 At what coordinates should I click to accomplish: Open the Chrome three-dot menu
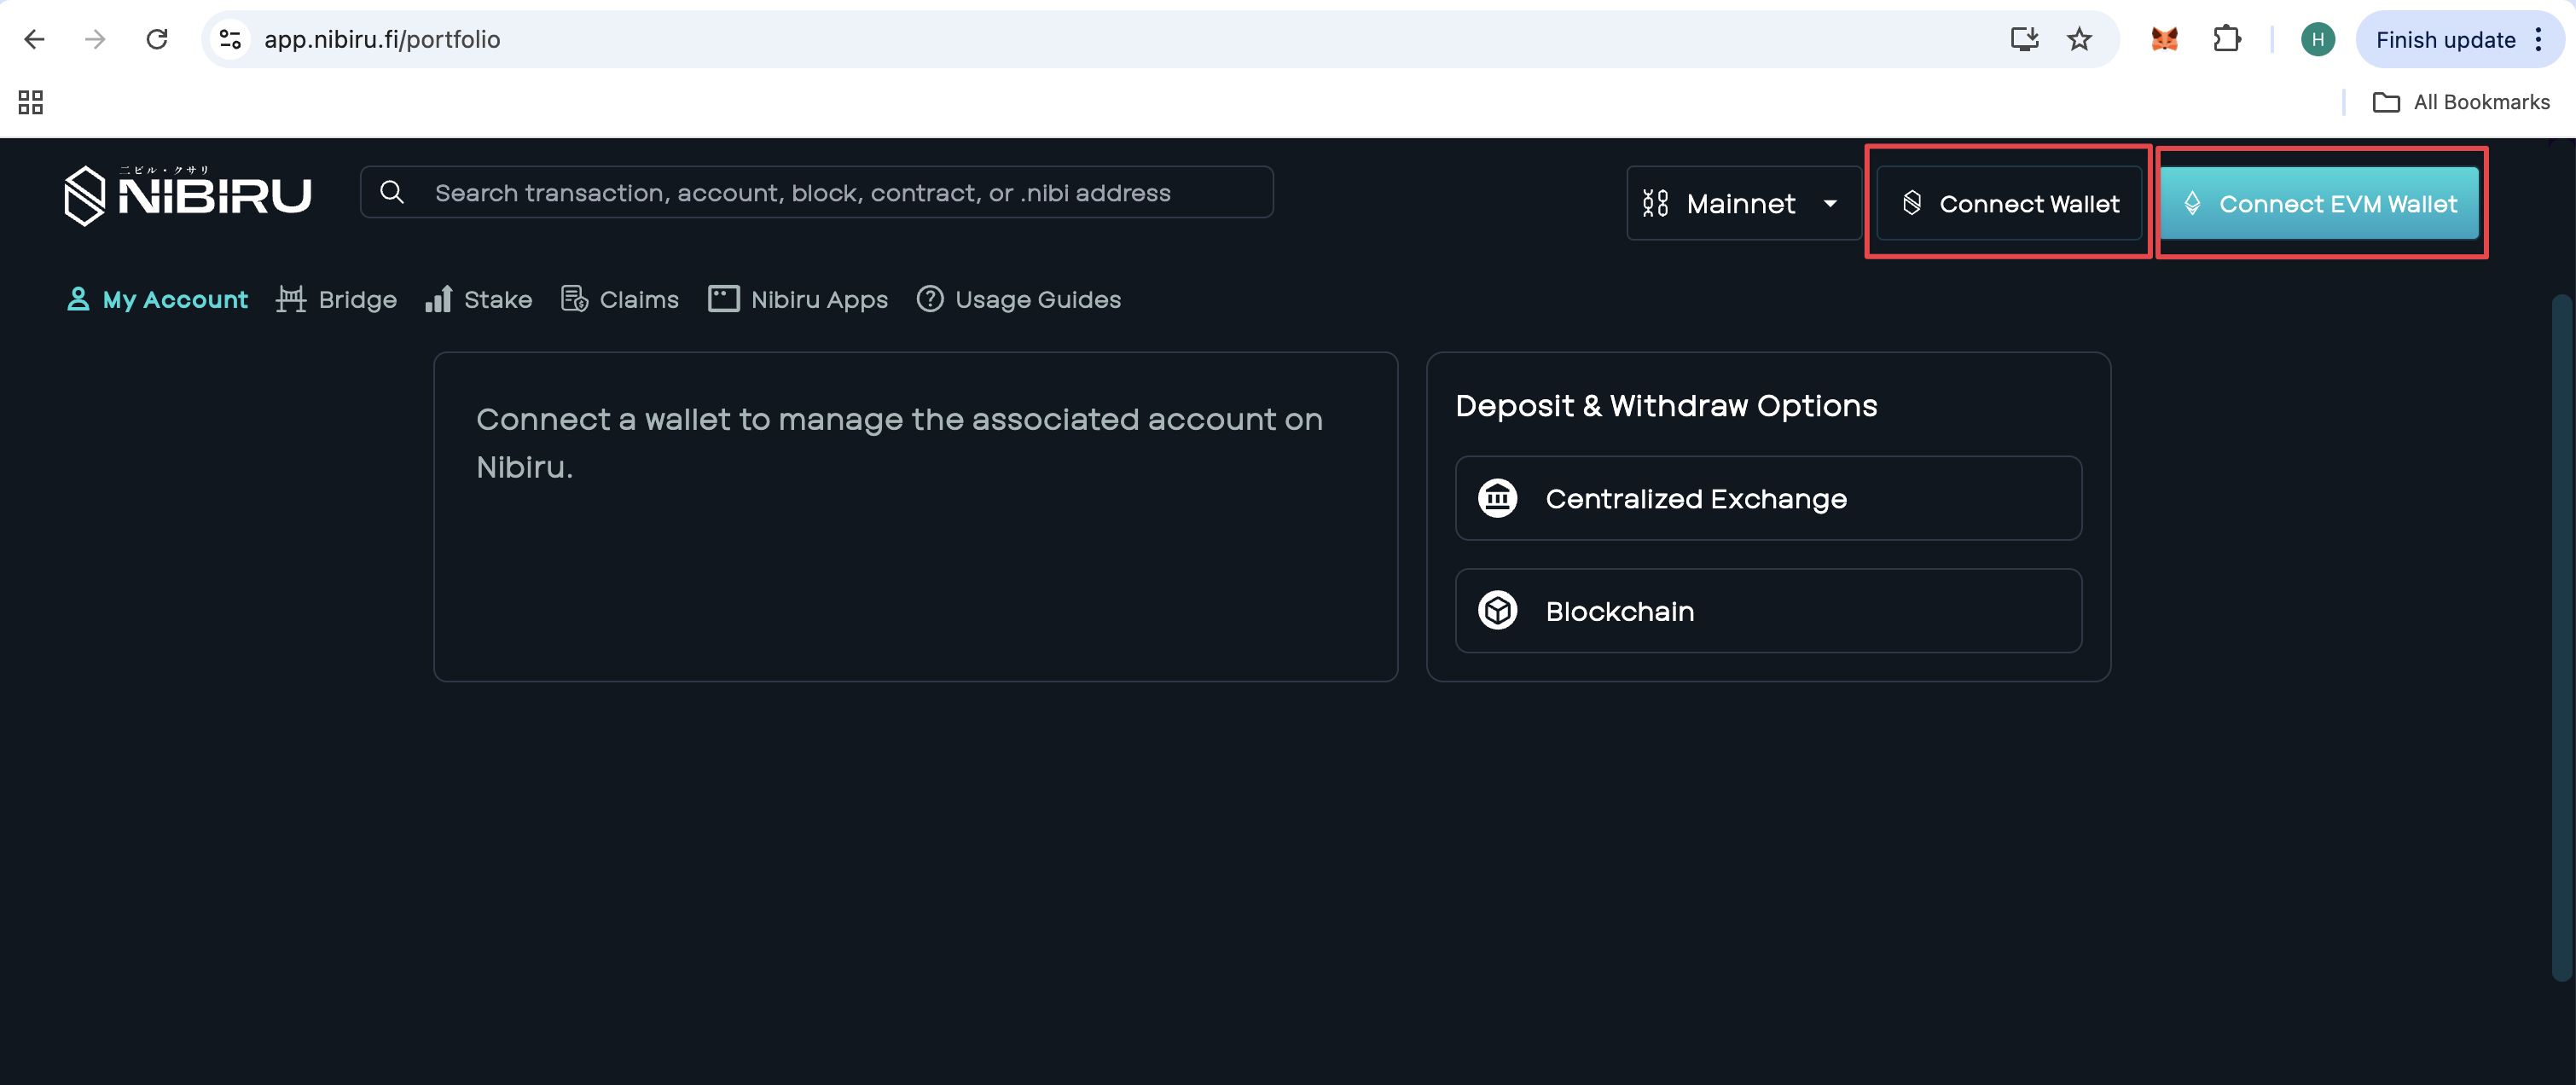click(2538, 40)
